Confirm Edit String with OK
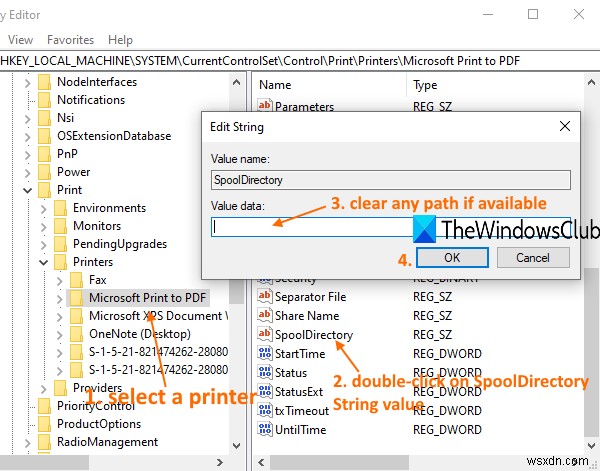600x471 pixels. (x=452, y=258)
